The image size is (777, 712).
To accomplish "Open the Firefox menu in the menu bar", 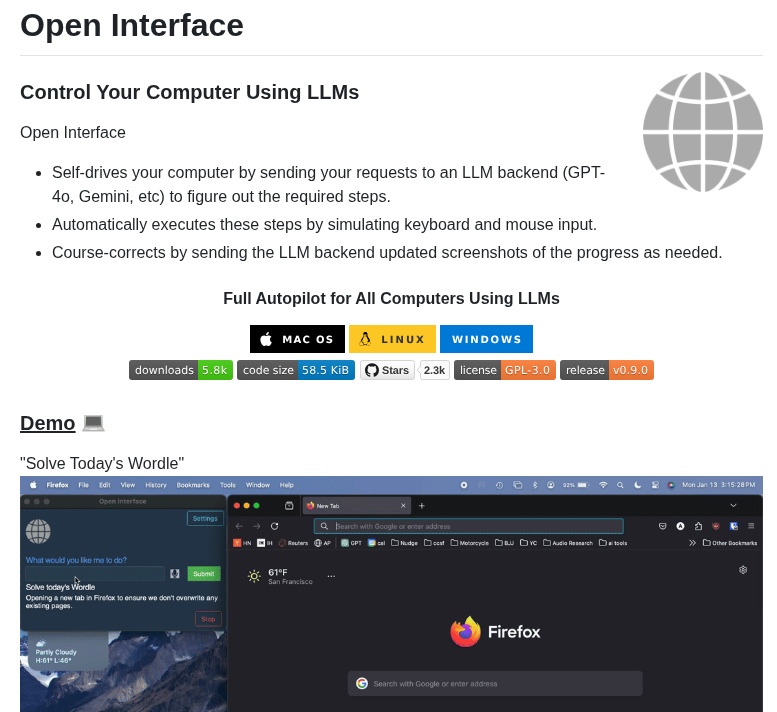I will (x=57, y=485).
